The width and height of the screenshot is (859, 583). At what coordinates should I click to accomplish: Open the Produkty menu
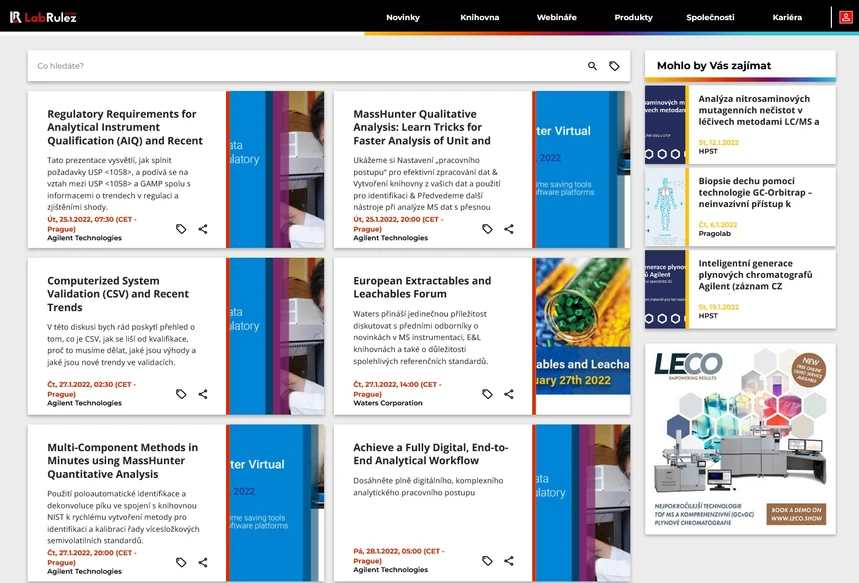coord(633,18)
